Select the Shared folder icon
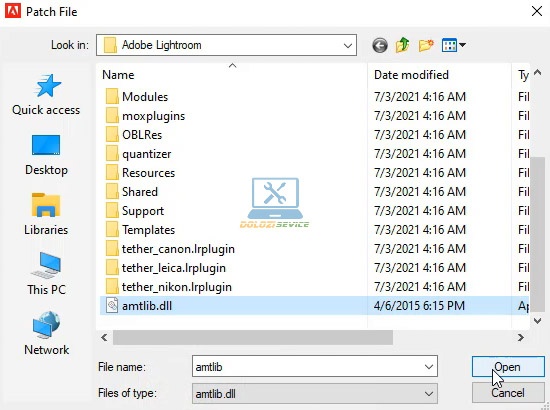 point(112,191)
